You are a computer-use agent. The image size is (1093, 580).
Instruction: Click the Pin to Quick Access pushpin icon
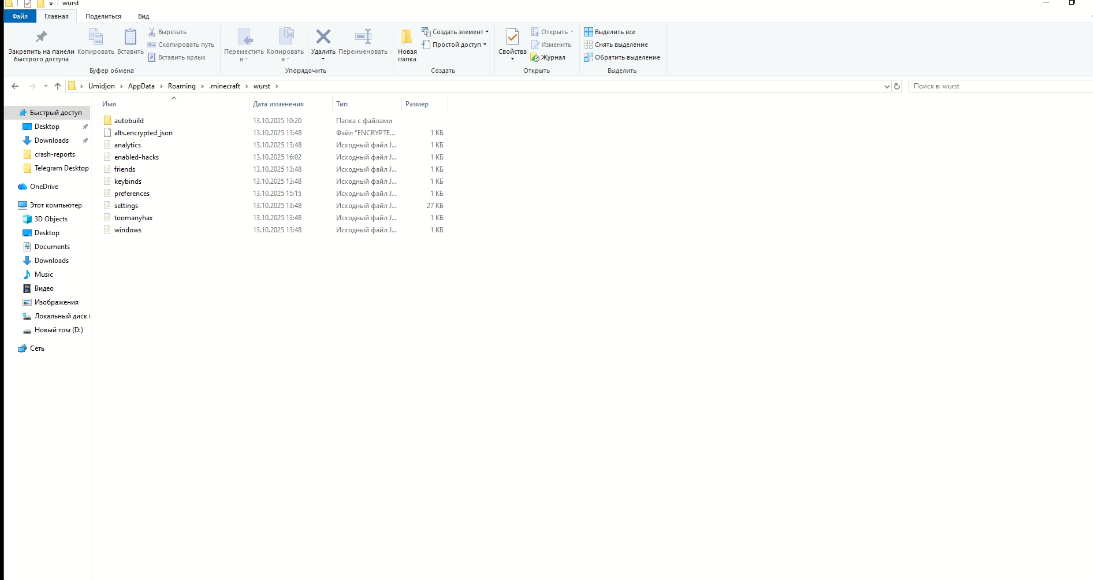pos(41,37)
